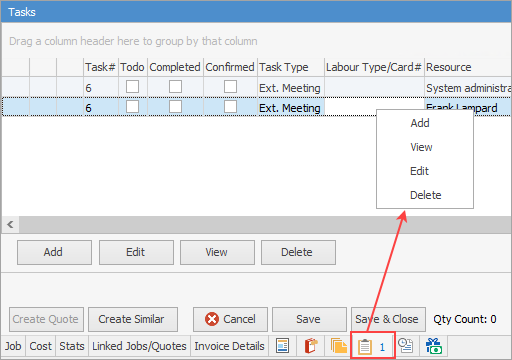Click the Cancel button
Screen dimensions: 512x360
click(230, 319)
